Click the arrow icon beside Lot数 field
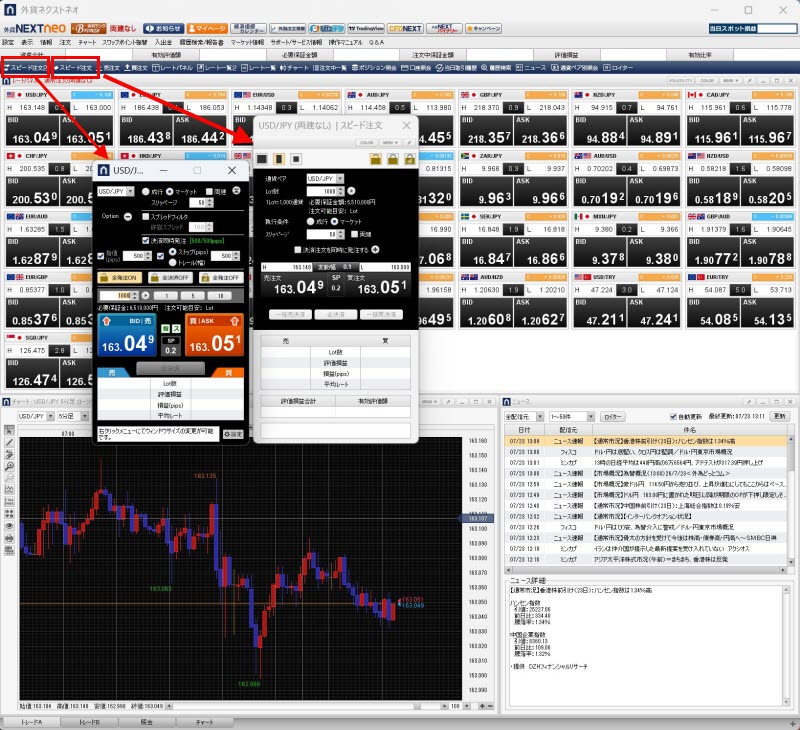Viewport: 800px width, 730px height. pos(351,191)
